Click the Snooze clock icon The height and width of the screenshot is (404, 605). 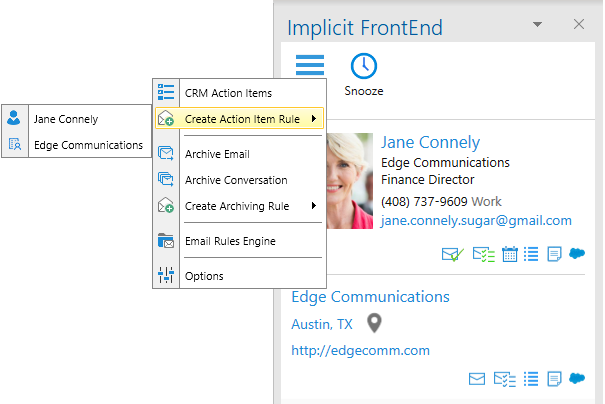pos(363,67)
